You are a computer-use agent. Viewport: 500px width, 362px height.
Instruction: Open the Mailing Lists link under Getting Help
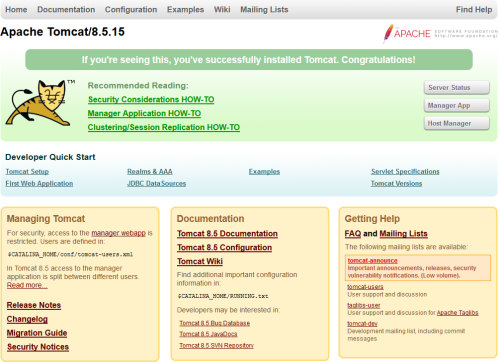point(403,234)
